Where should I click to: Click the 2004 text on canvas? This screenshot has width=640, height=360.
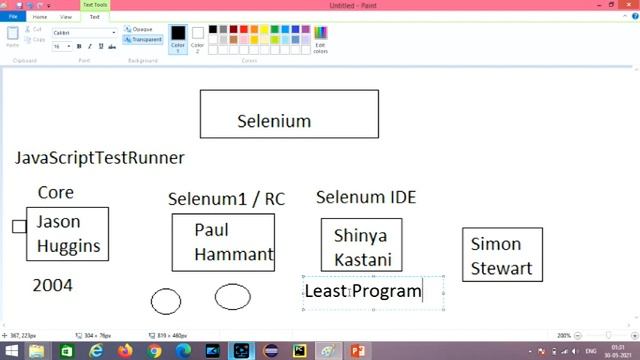click(x=52, y=285)
